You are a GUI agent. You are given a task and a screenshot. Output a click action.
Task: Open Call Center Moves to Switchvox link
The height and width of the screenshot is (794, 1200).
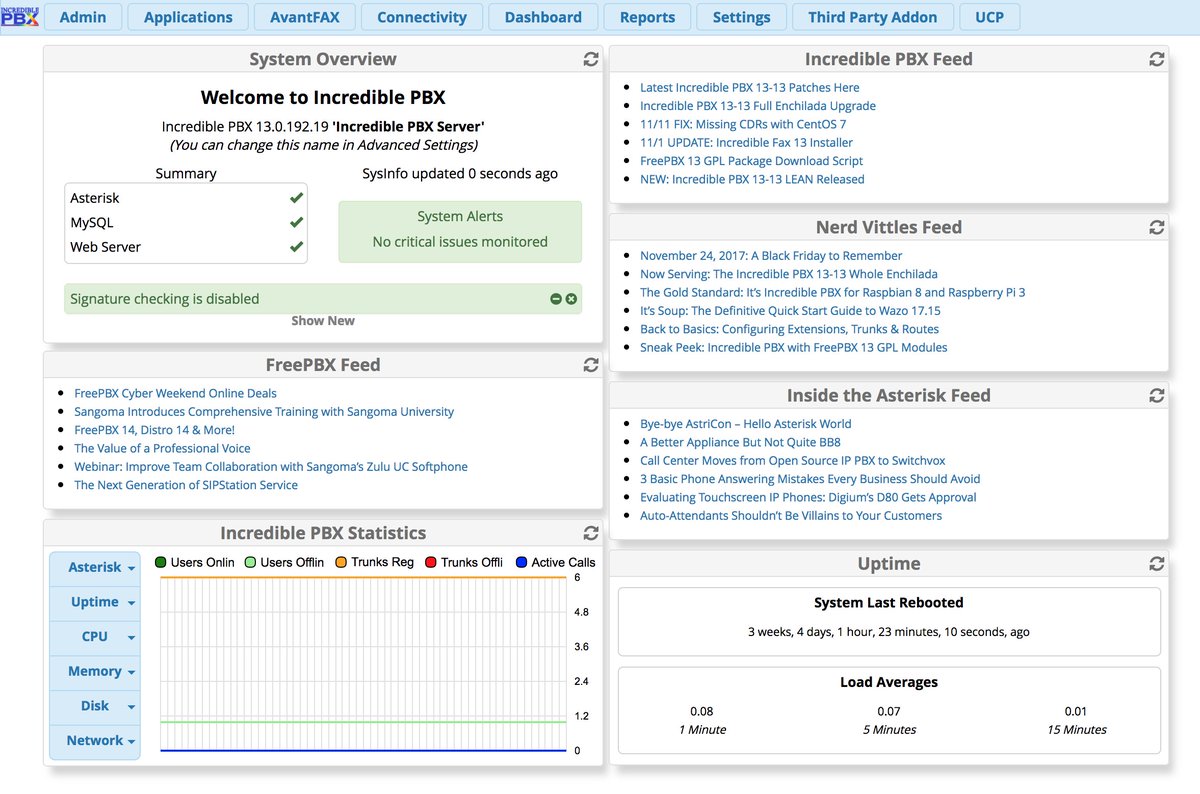pos(793,461)
